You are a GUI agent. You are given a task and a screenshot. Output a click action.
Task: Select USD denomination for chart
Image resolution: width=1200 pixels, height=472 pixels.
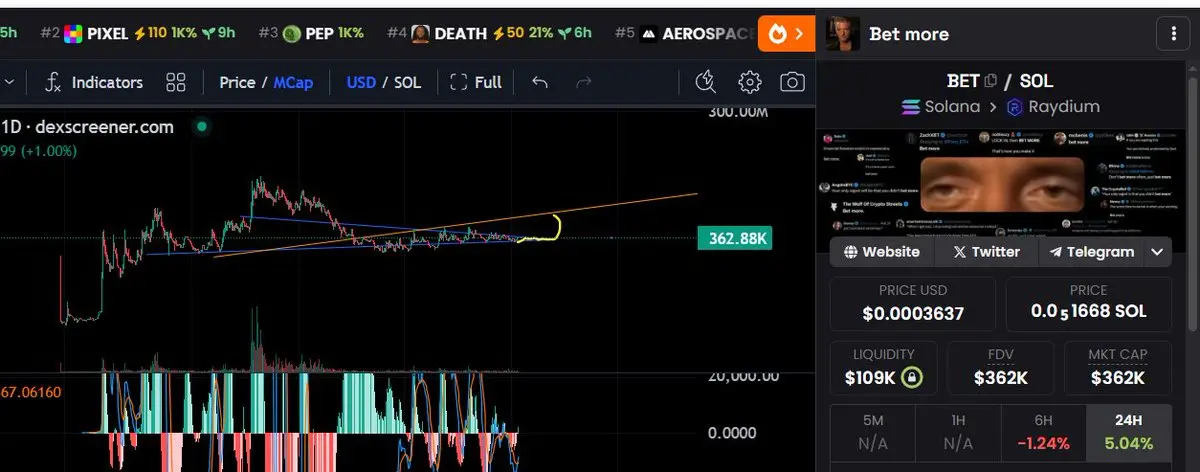coord(361,82)
